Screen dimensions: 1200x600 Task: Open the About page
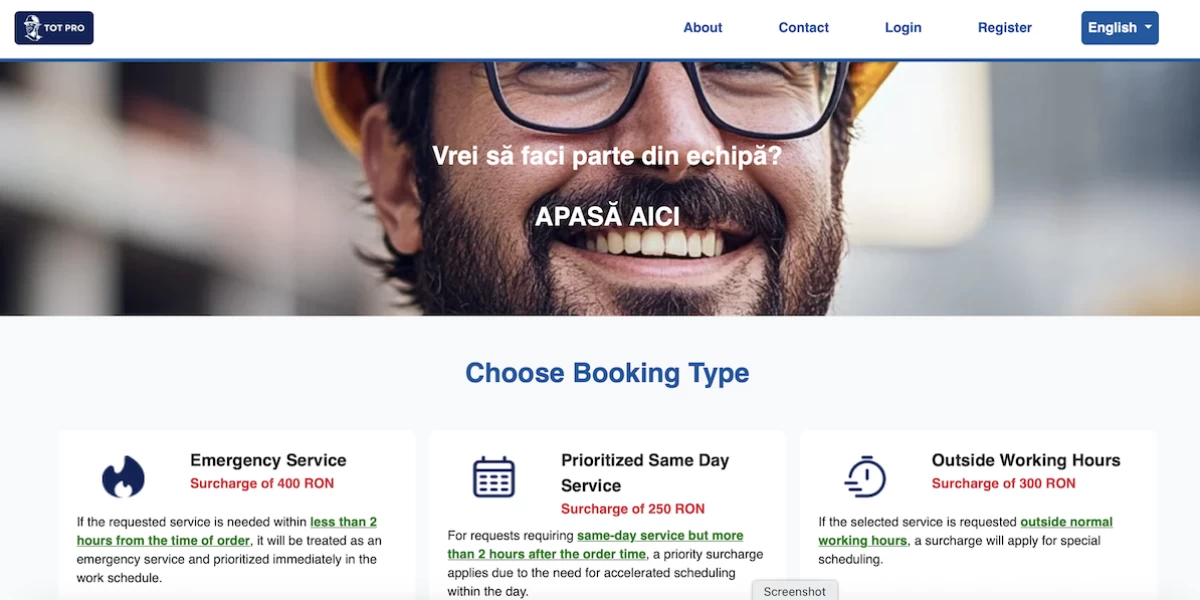pos(703,28)
